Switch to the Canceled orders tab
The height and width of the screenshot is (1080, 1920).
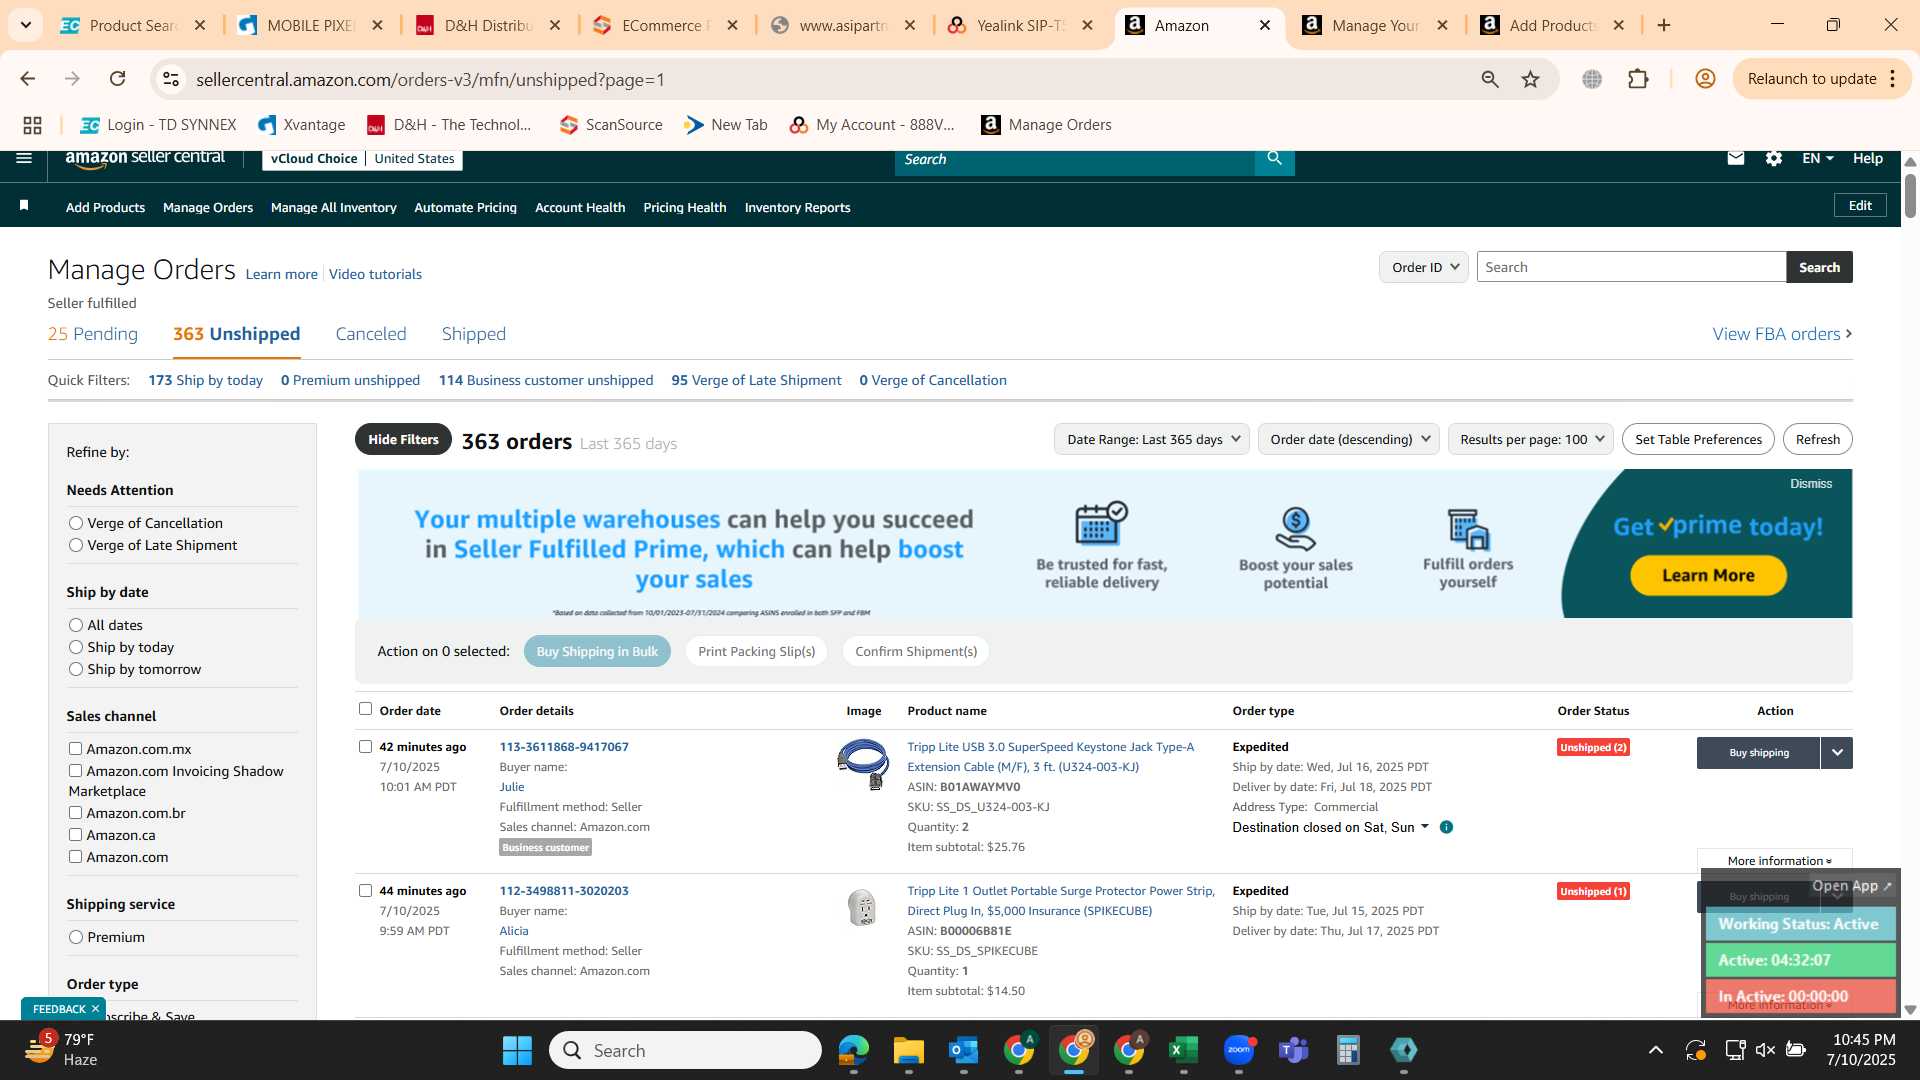click(x=371, y=334)
